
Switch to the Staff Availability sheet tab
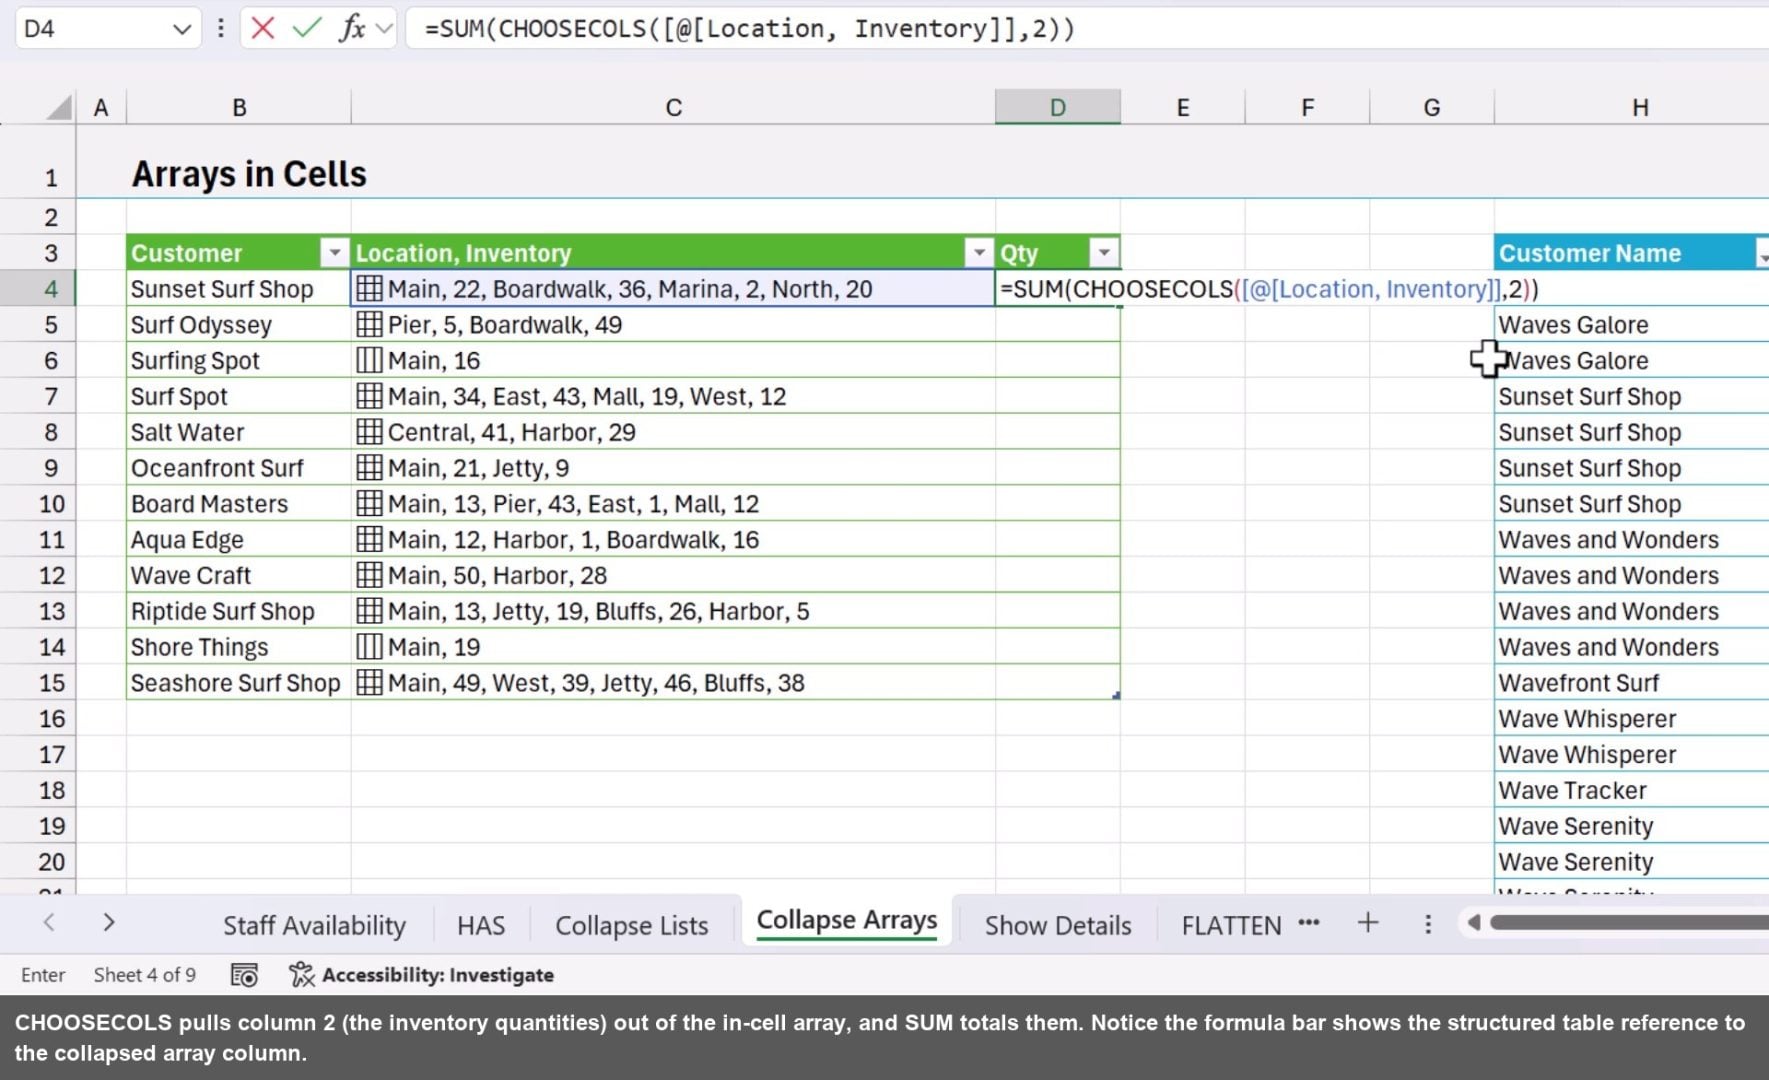tap(314, 925)
